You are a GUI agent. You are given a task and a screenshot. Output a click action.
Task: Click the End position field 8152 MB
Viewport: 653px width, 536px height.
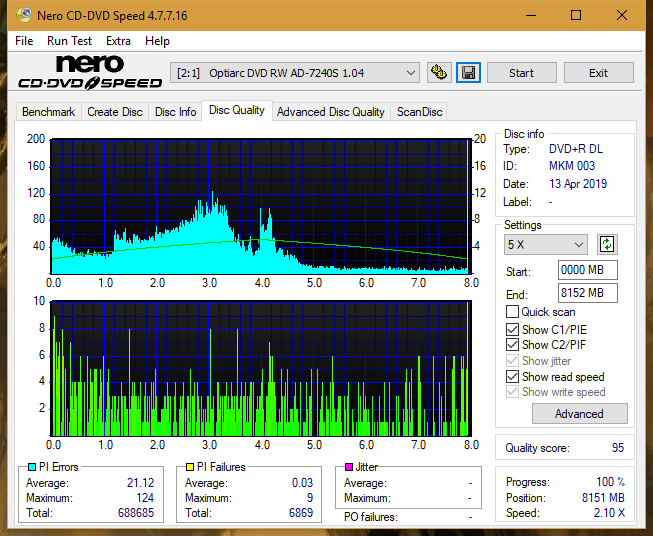(587, 293)
